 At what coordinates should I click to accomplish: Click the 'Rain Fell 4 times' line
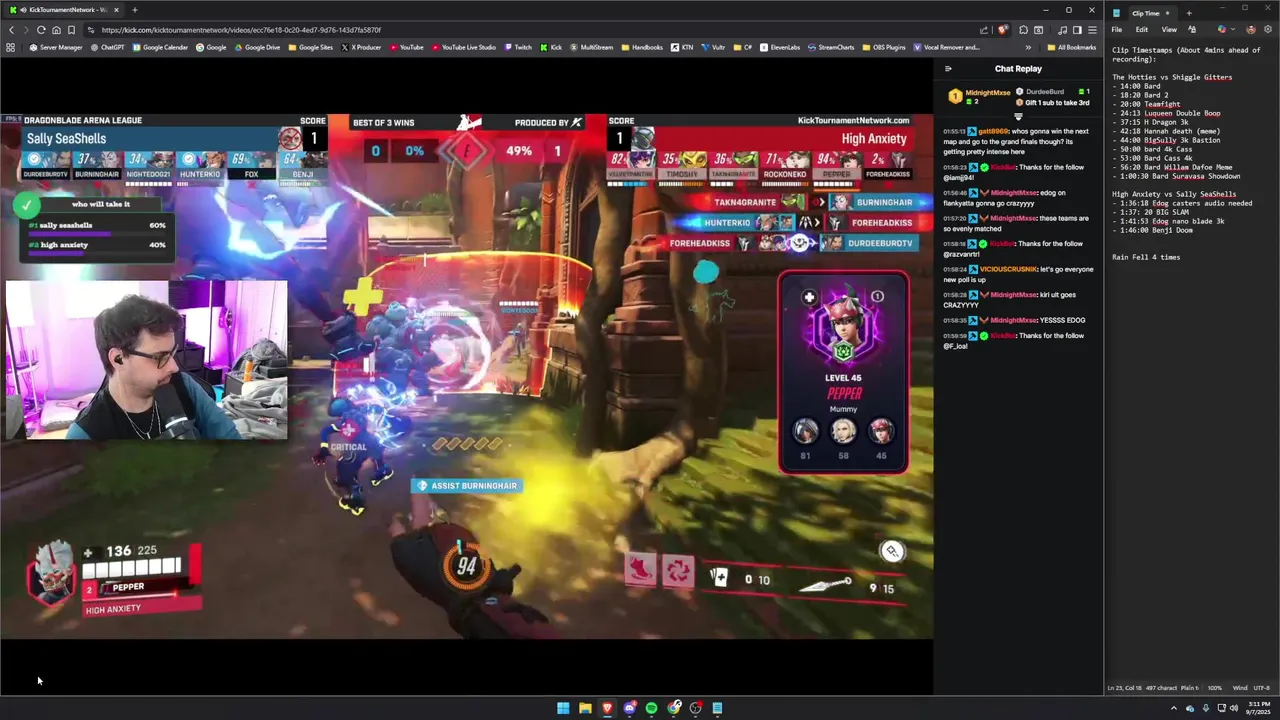tap(1146, 257)
